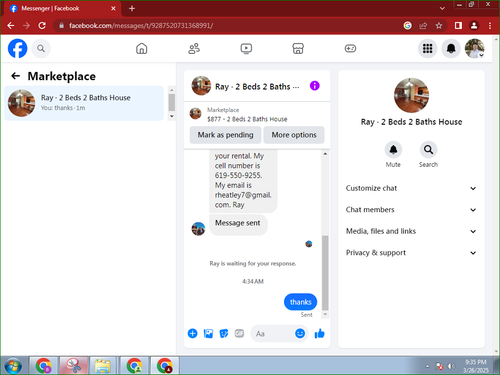Screen dimensions: 500x375
Task: Click the large listing photo in info panel
Action: (411, 95)
